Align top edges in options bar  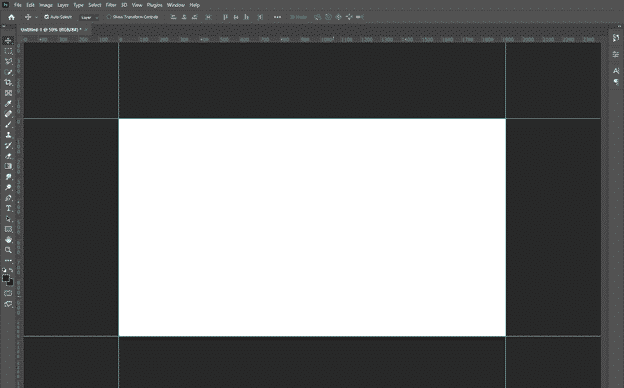click(225, 17)
